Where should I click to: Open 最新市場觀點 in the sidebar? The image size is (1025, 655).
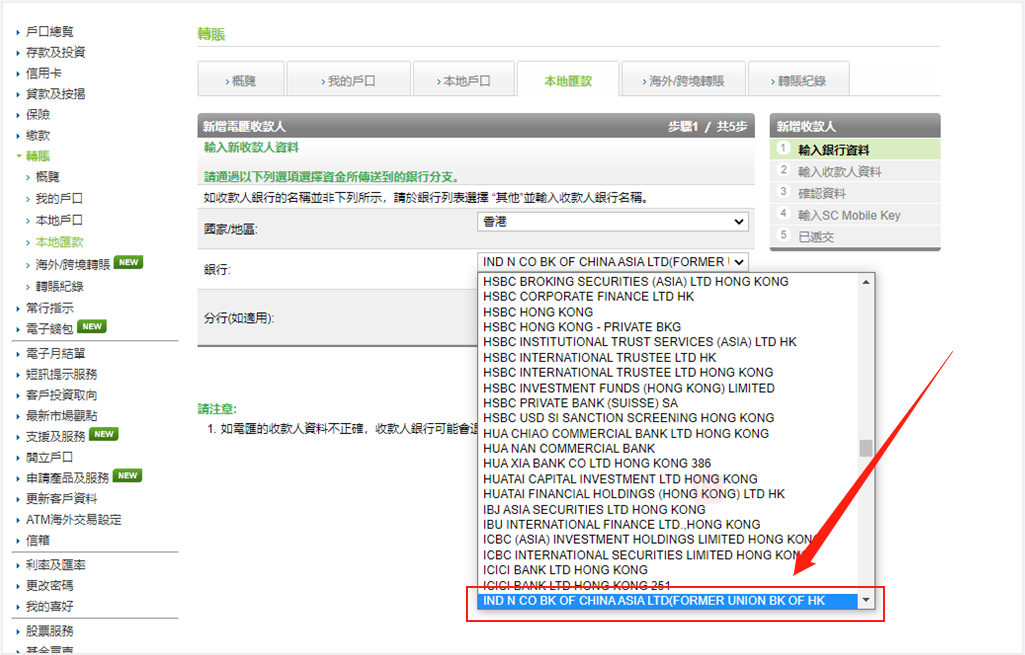(61, 415)
